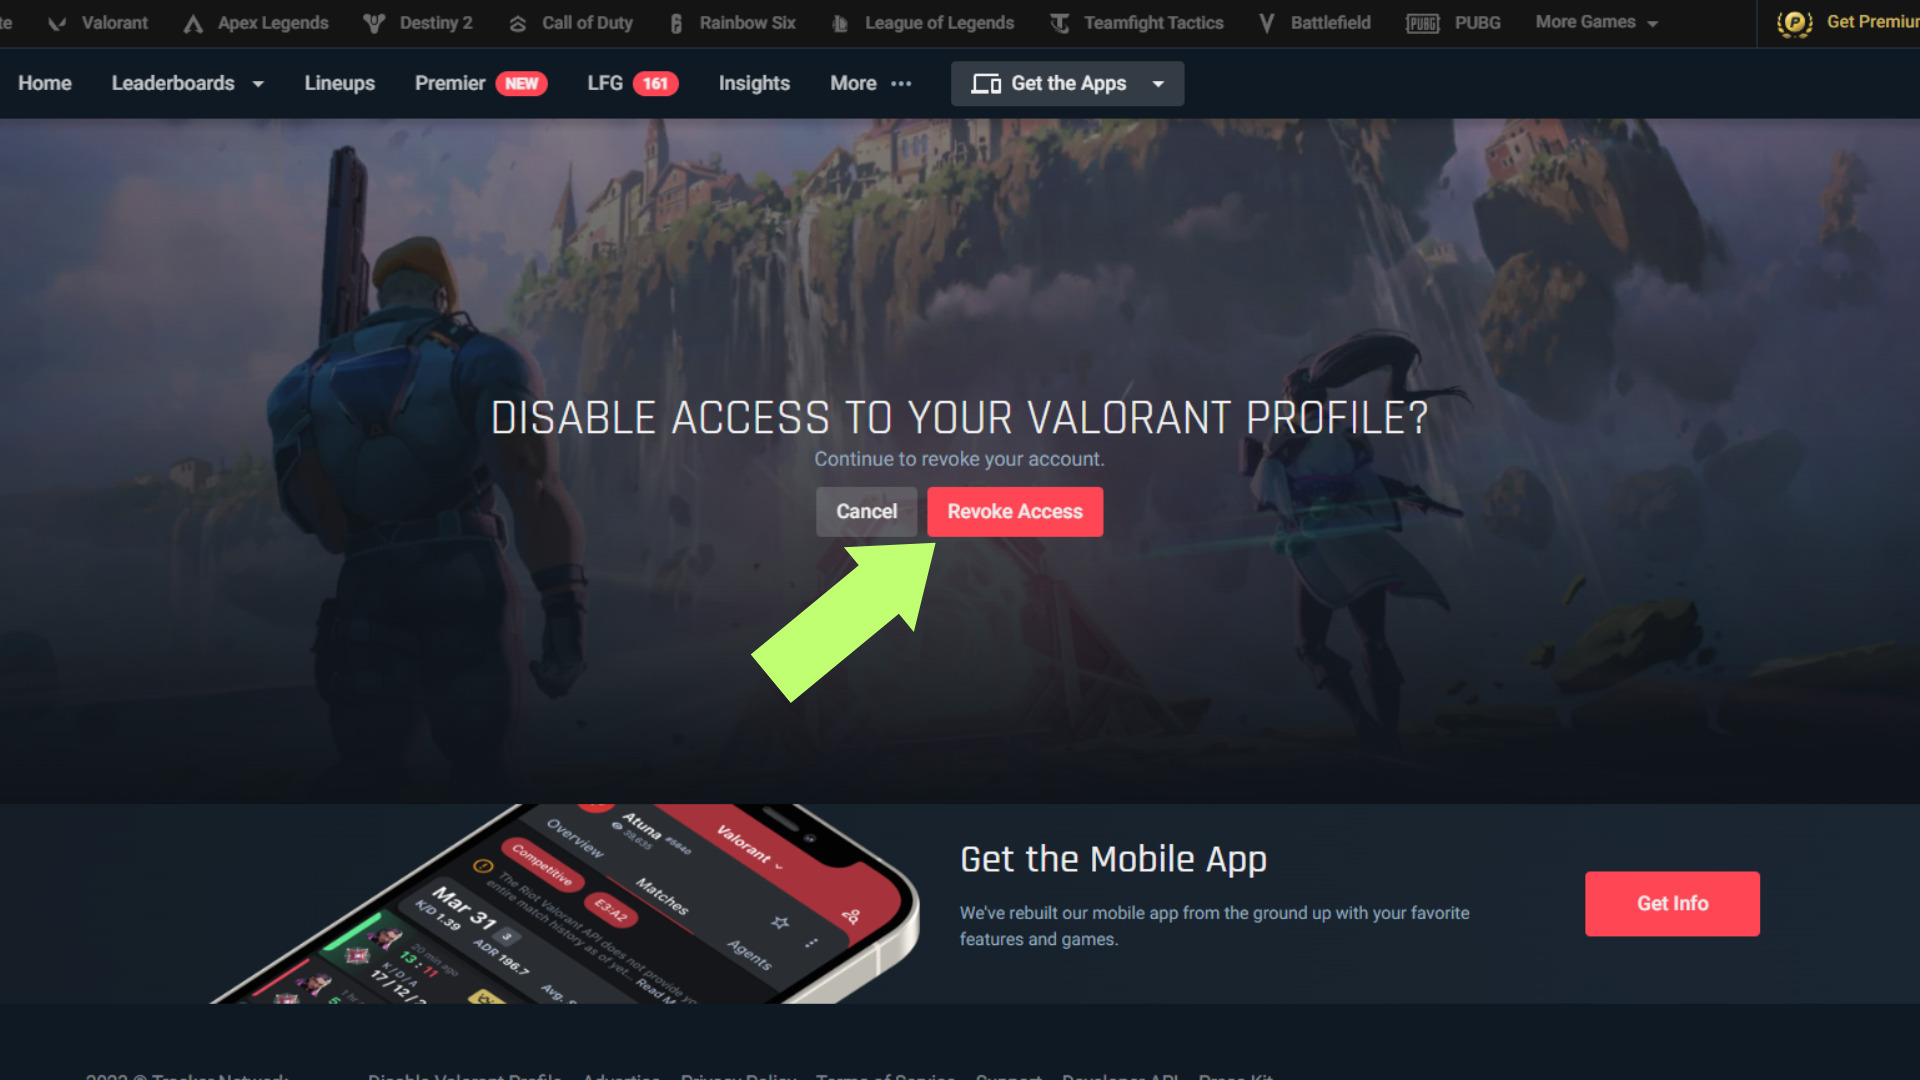Expand the More options menu dropdown
The height and width of the screenshot is (1080, 1920).
click(869, 82)
